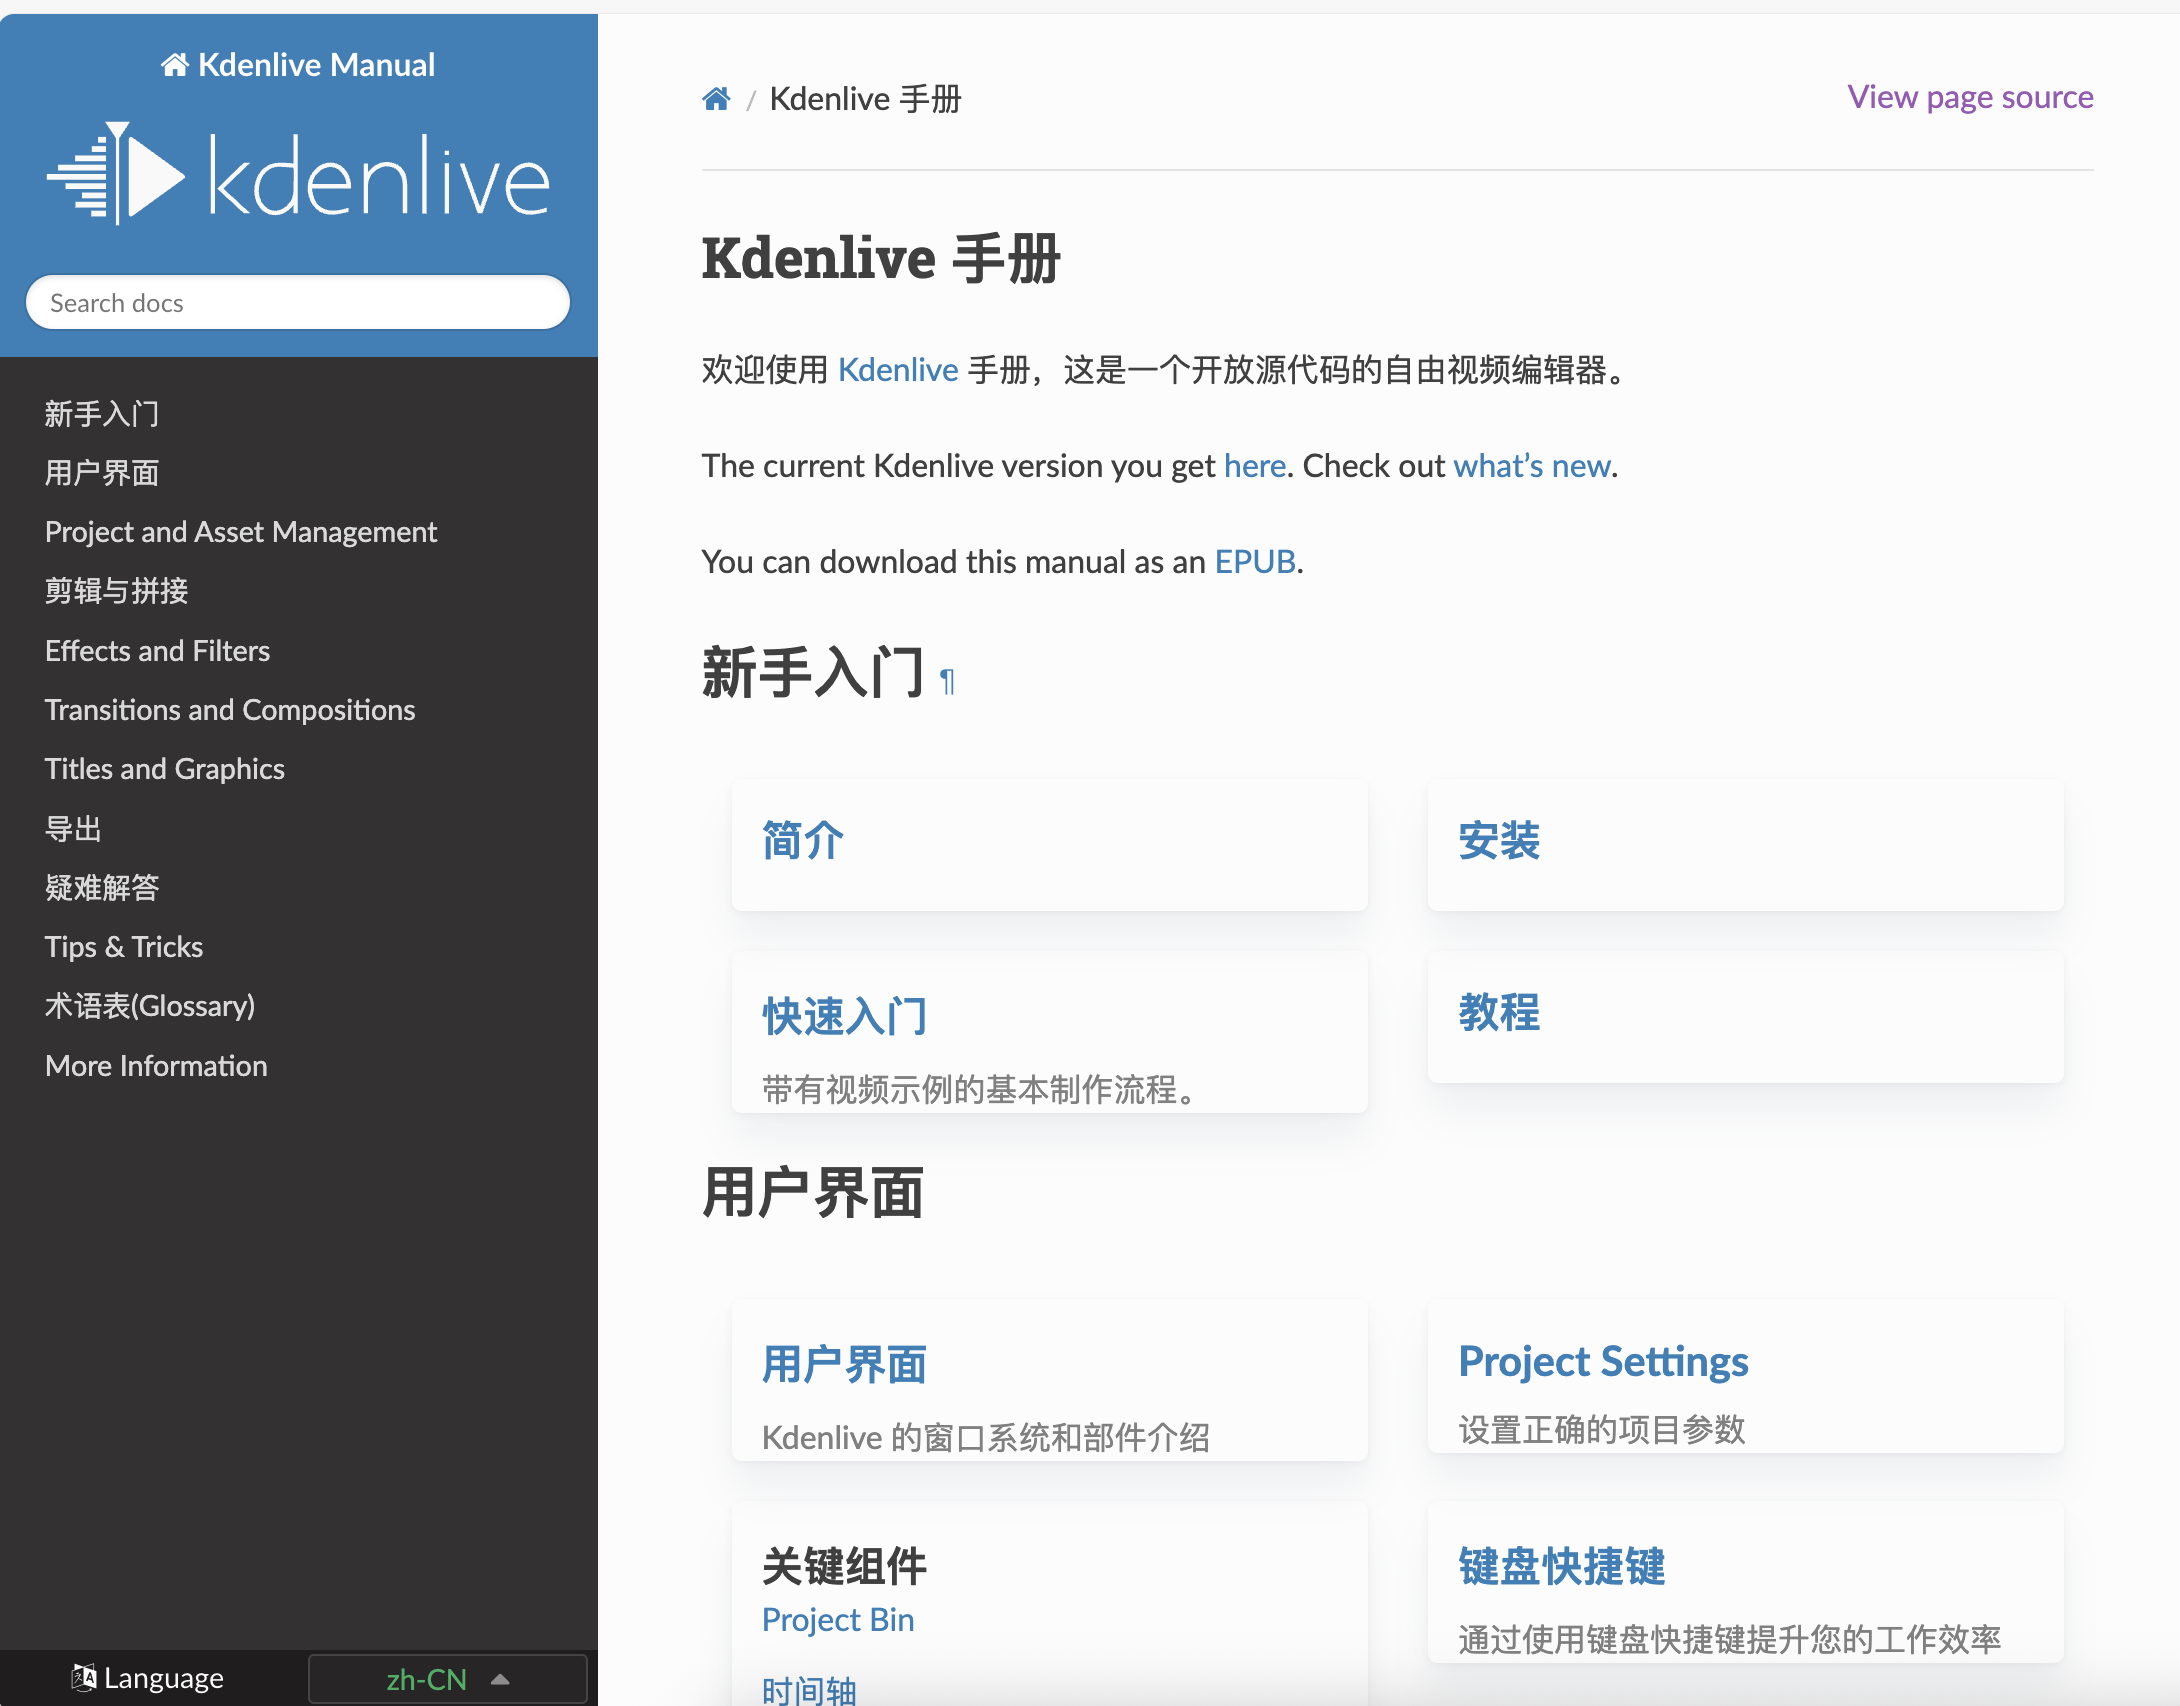Click the Project Bin link under 关键组件
This screenshot has width=2180, height=1706.
coord(838,1620)
